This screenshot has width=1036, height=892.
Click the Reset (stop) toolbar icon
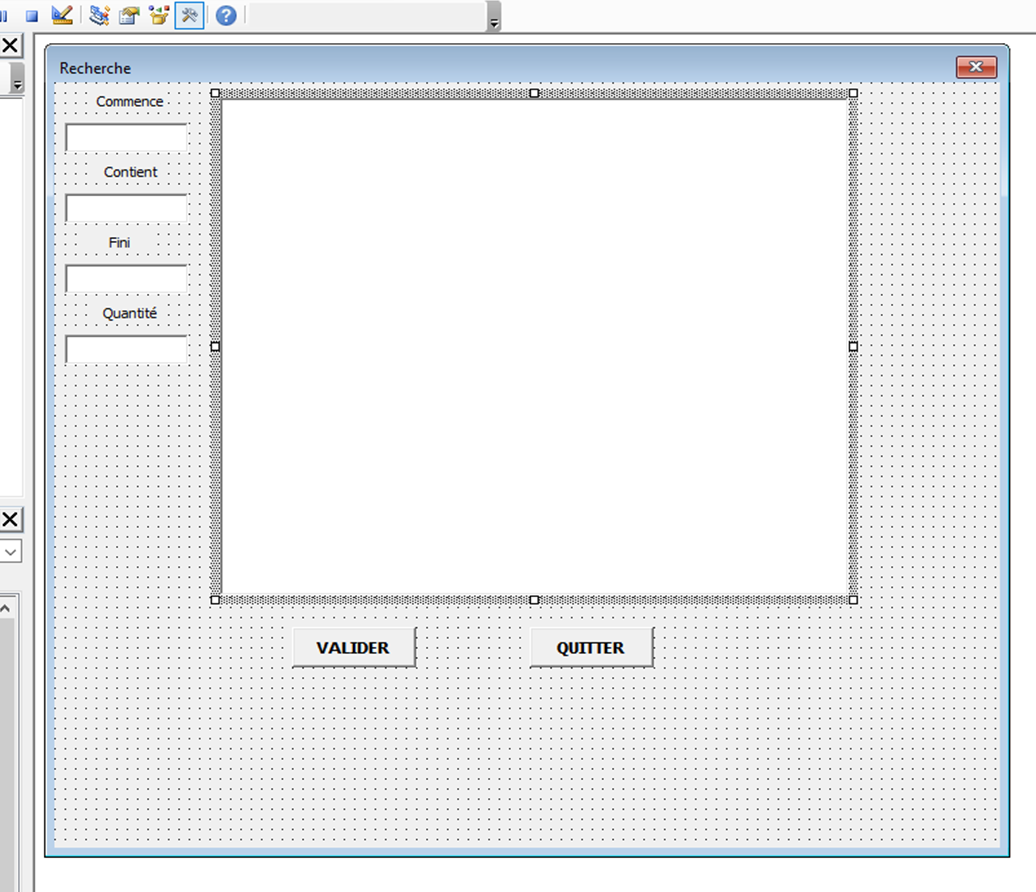32,16
